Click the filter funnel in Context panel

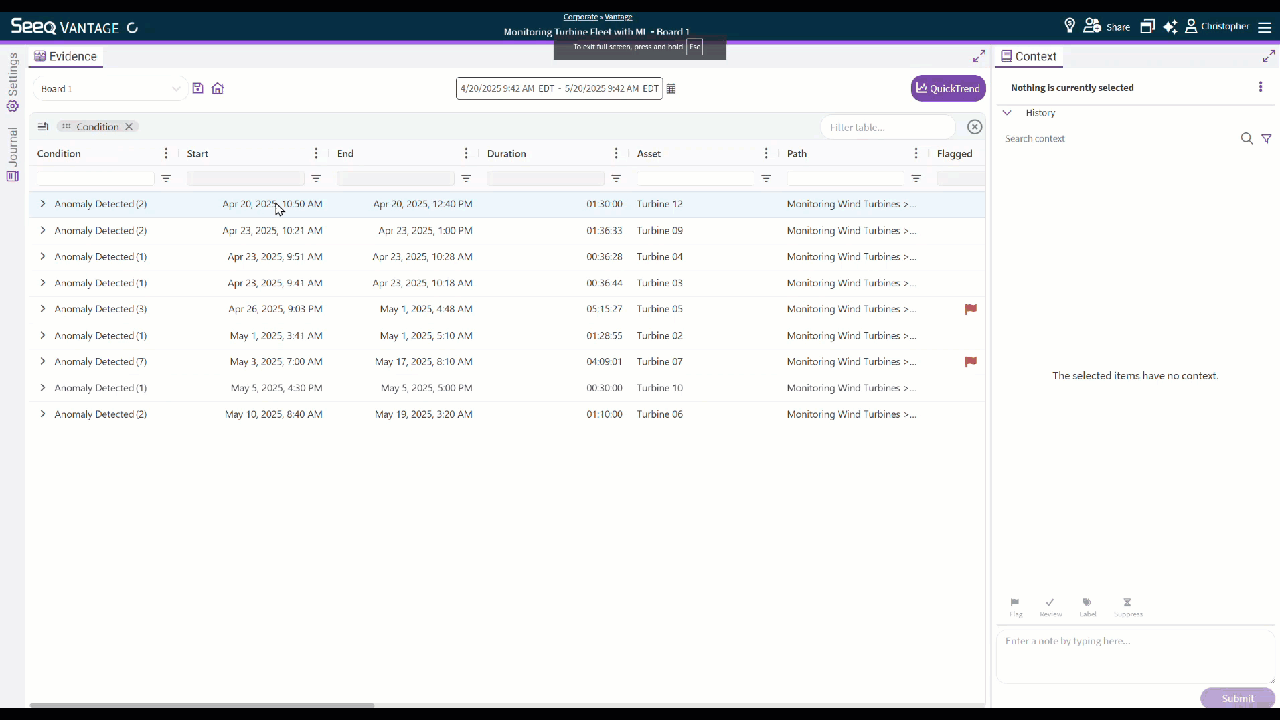click(1266, 139)
